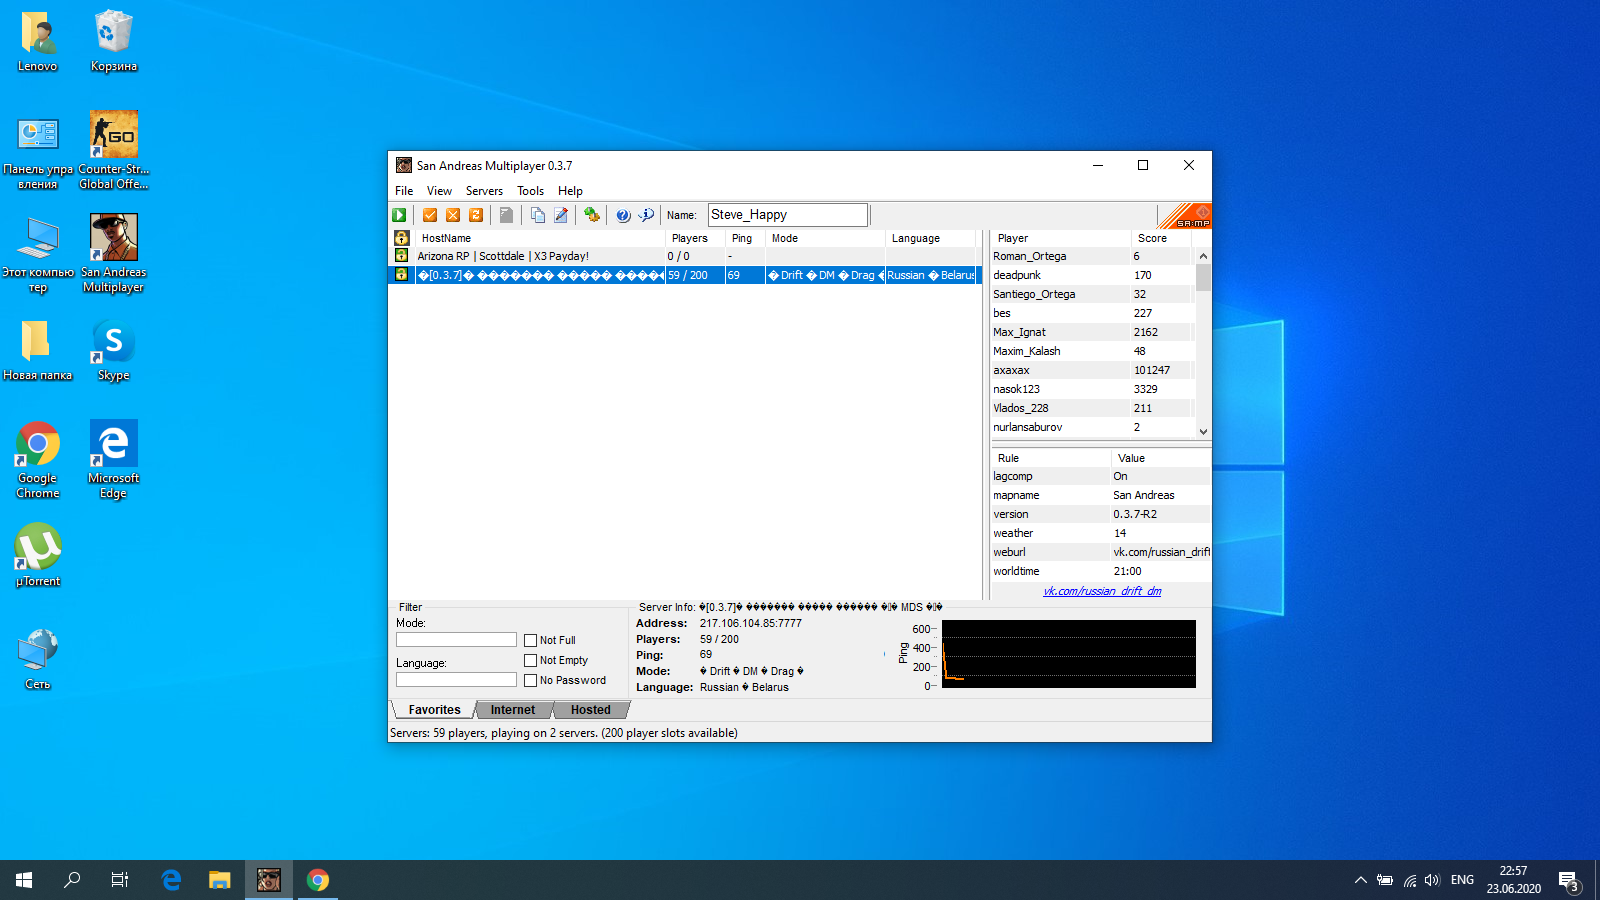Select San Andreas Multiplayer desktop shortcut
The image size is (1600, 900).
(x=114, y=253)
